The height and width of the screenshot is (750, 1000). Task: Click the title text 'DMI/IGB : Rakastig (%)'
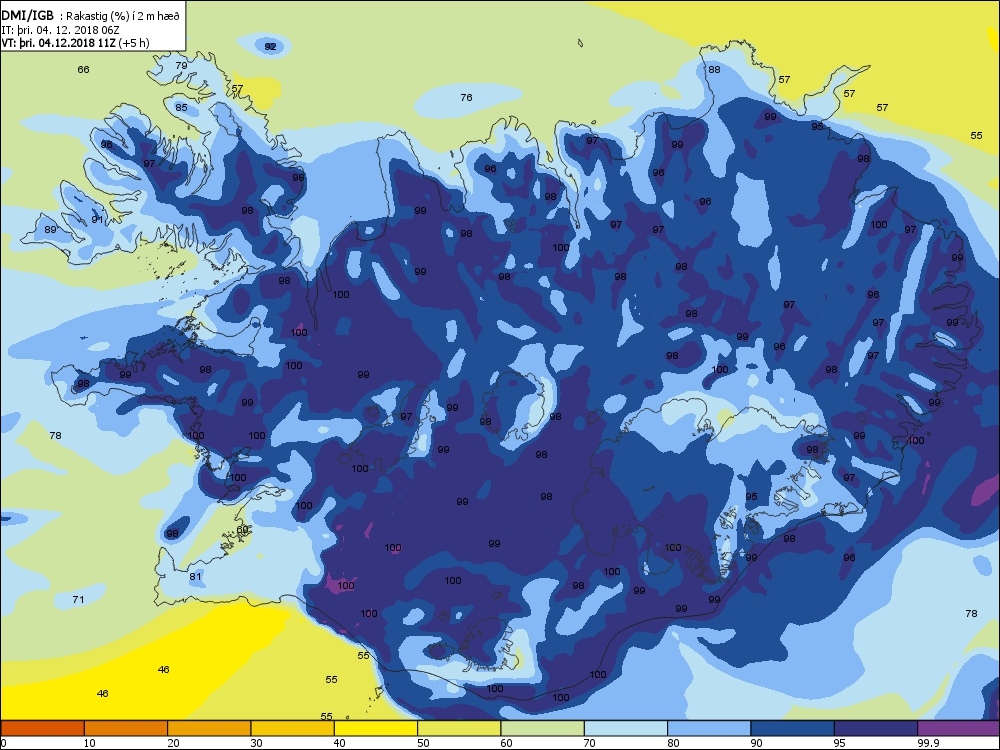point(66,16)
